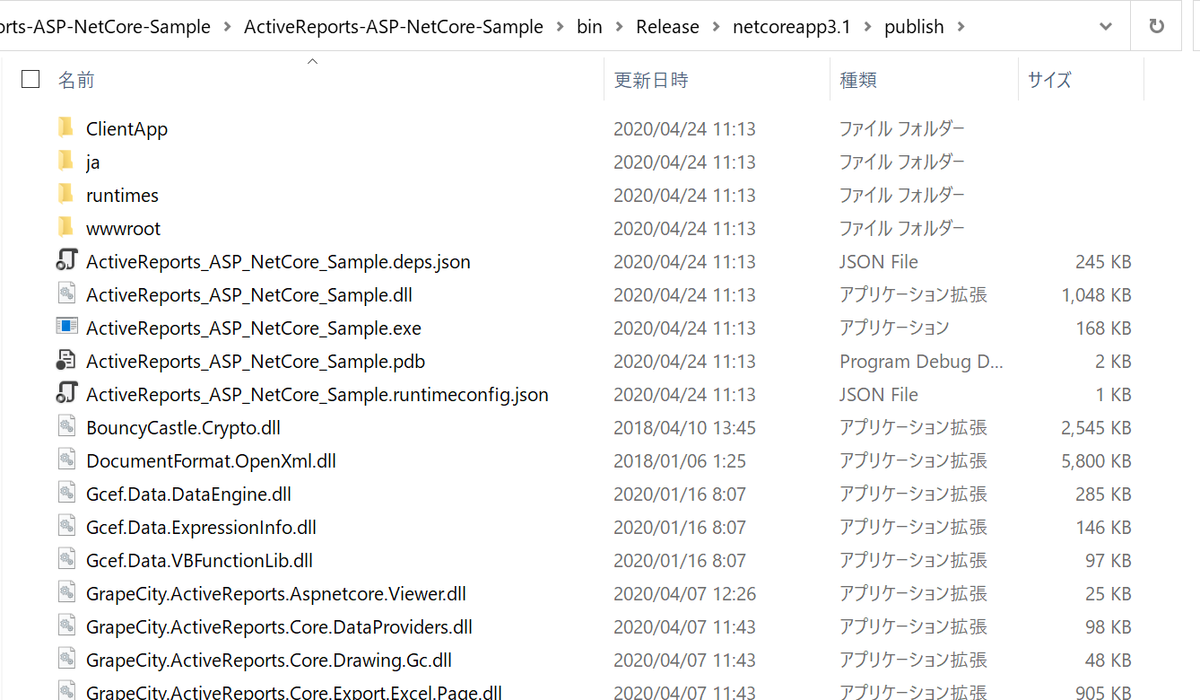Viewport: 1200px width, 700px height.
Task: Click the ClientApp folder icon
Action: [65, 127]
